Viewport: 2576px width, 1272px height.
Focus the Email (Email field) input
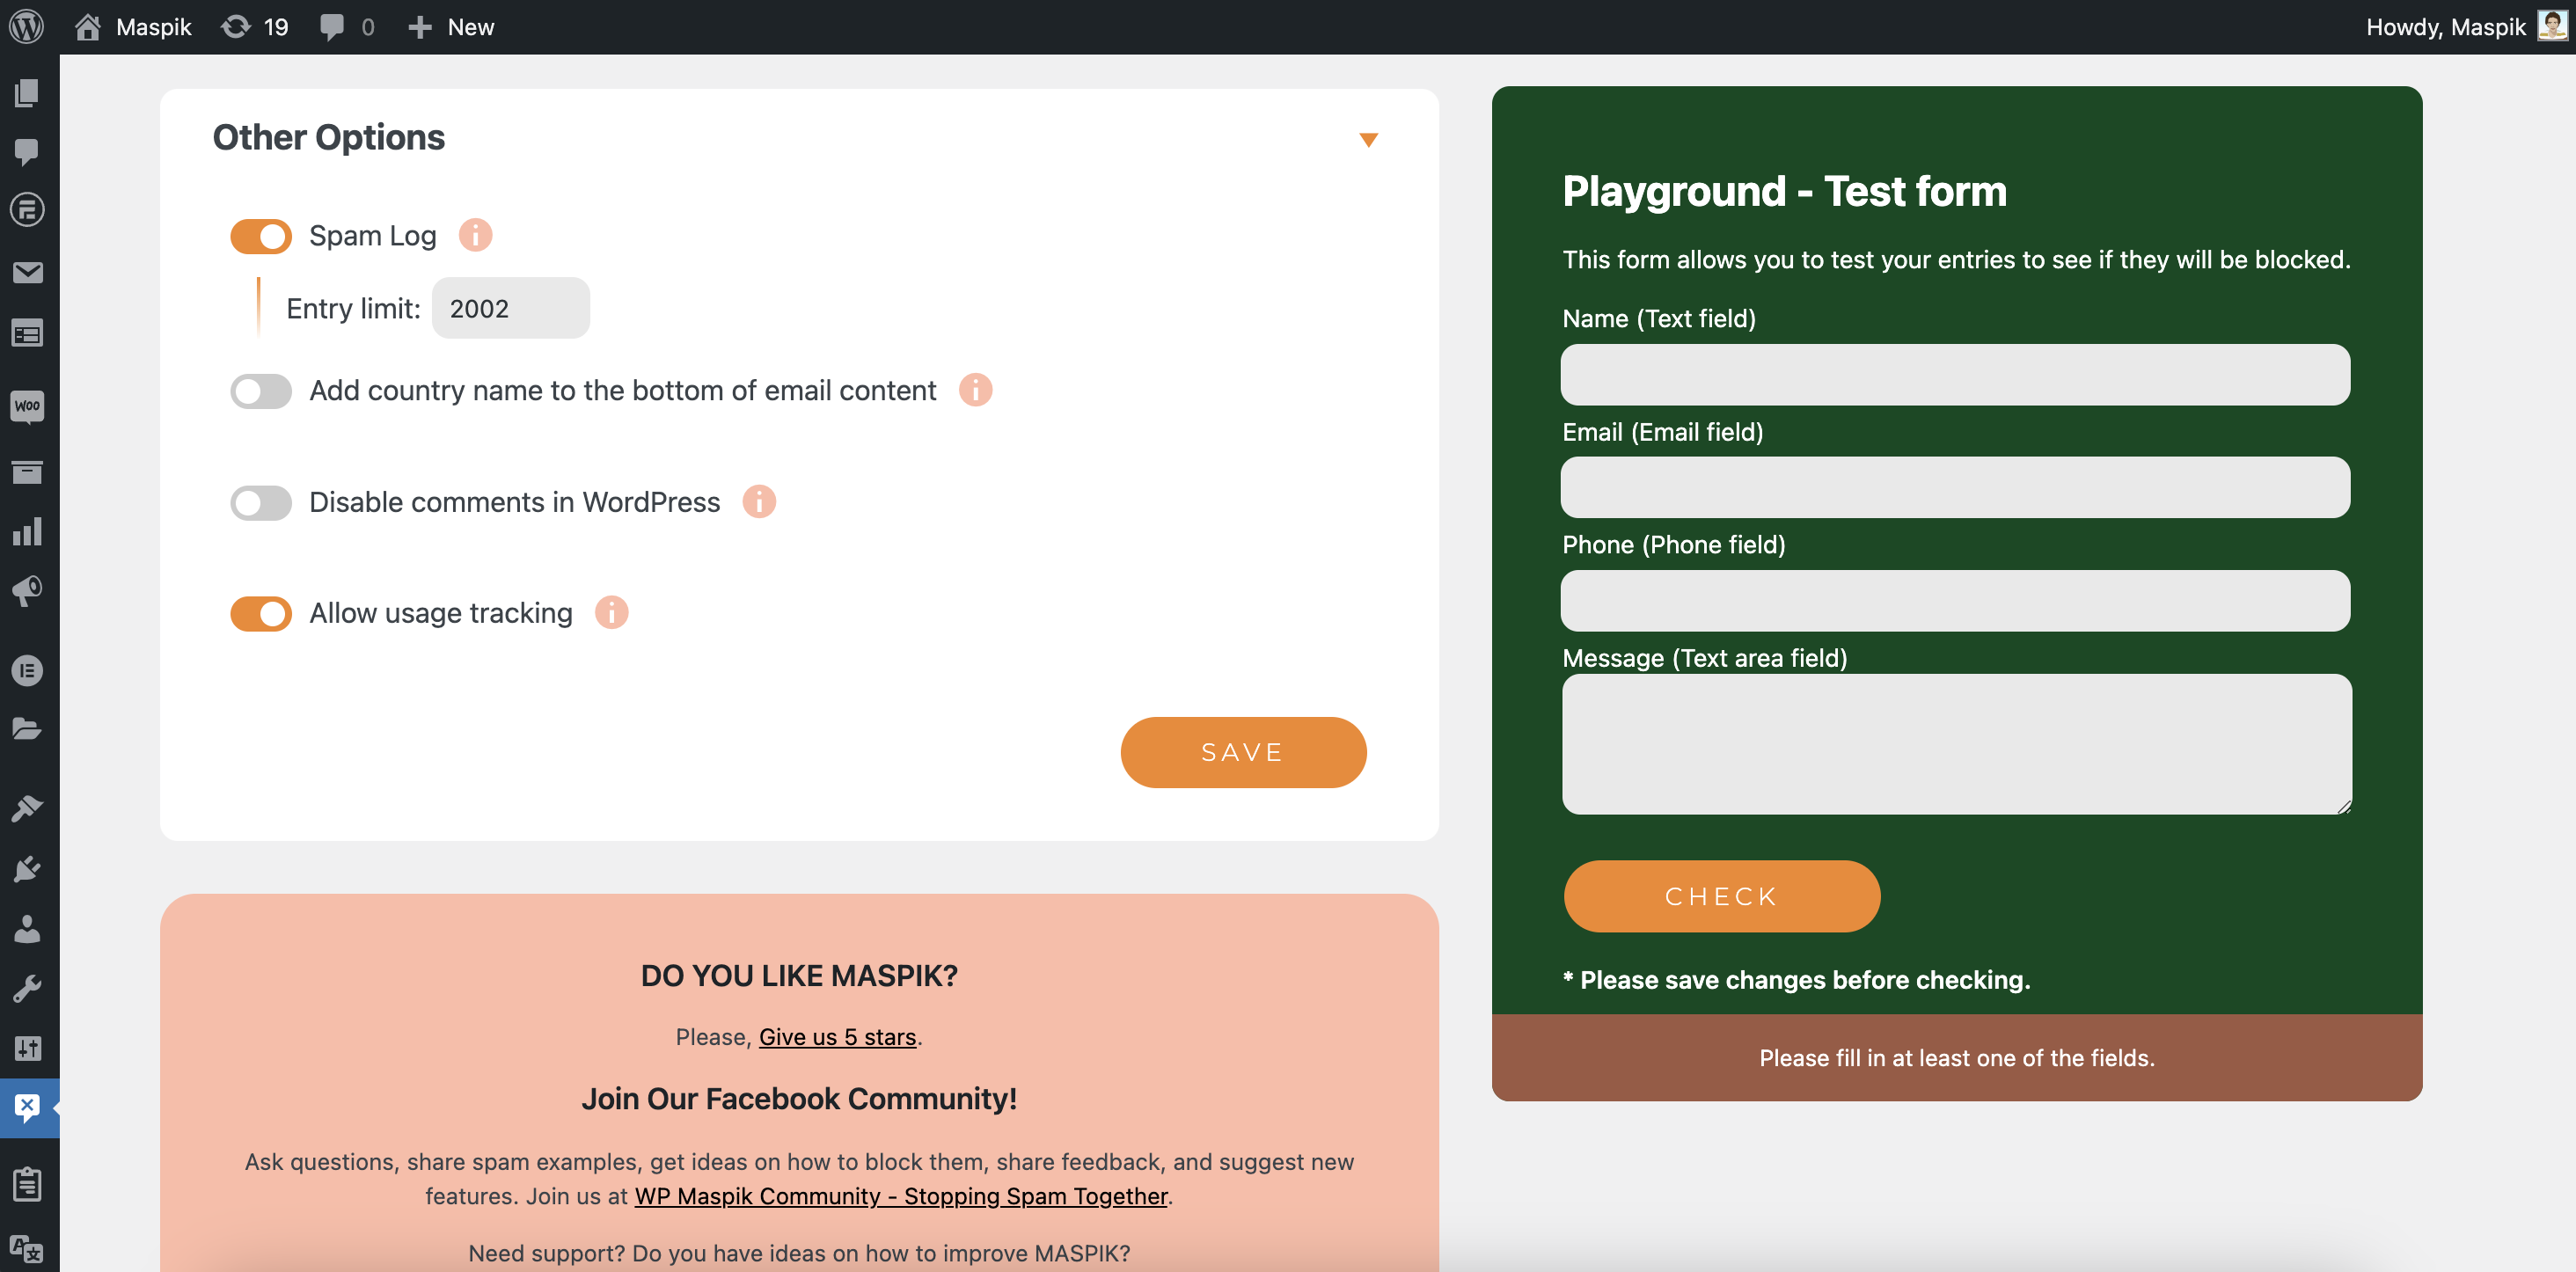click(1955, 488)
